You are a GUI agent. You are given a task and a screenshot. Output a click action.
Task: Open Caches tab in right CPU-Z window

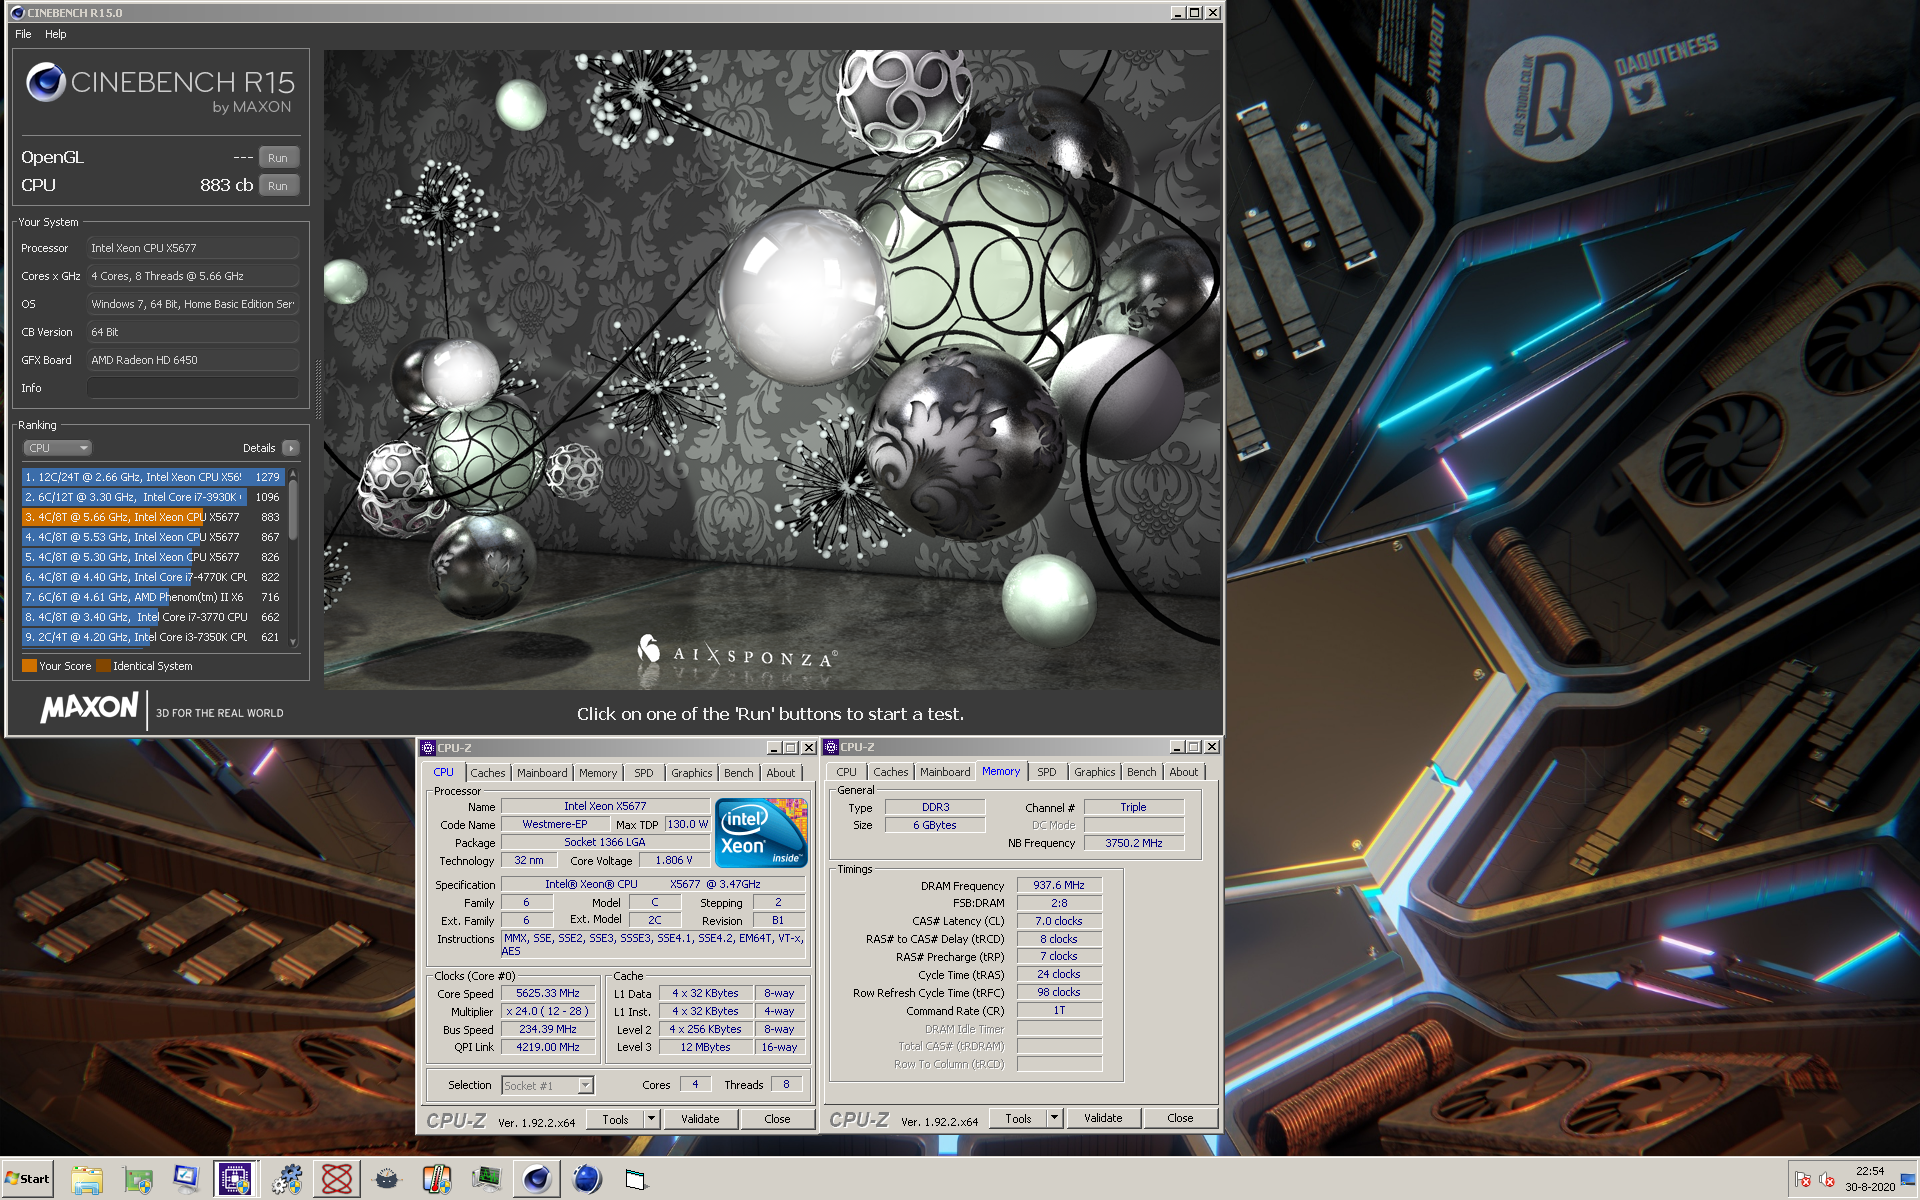[891, 772]
